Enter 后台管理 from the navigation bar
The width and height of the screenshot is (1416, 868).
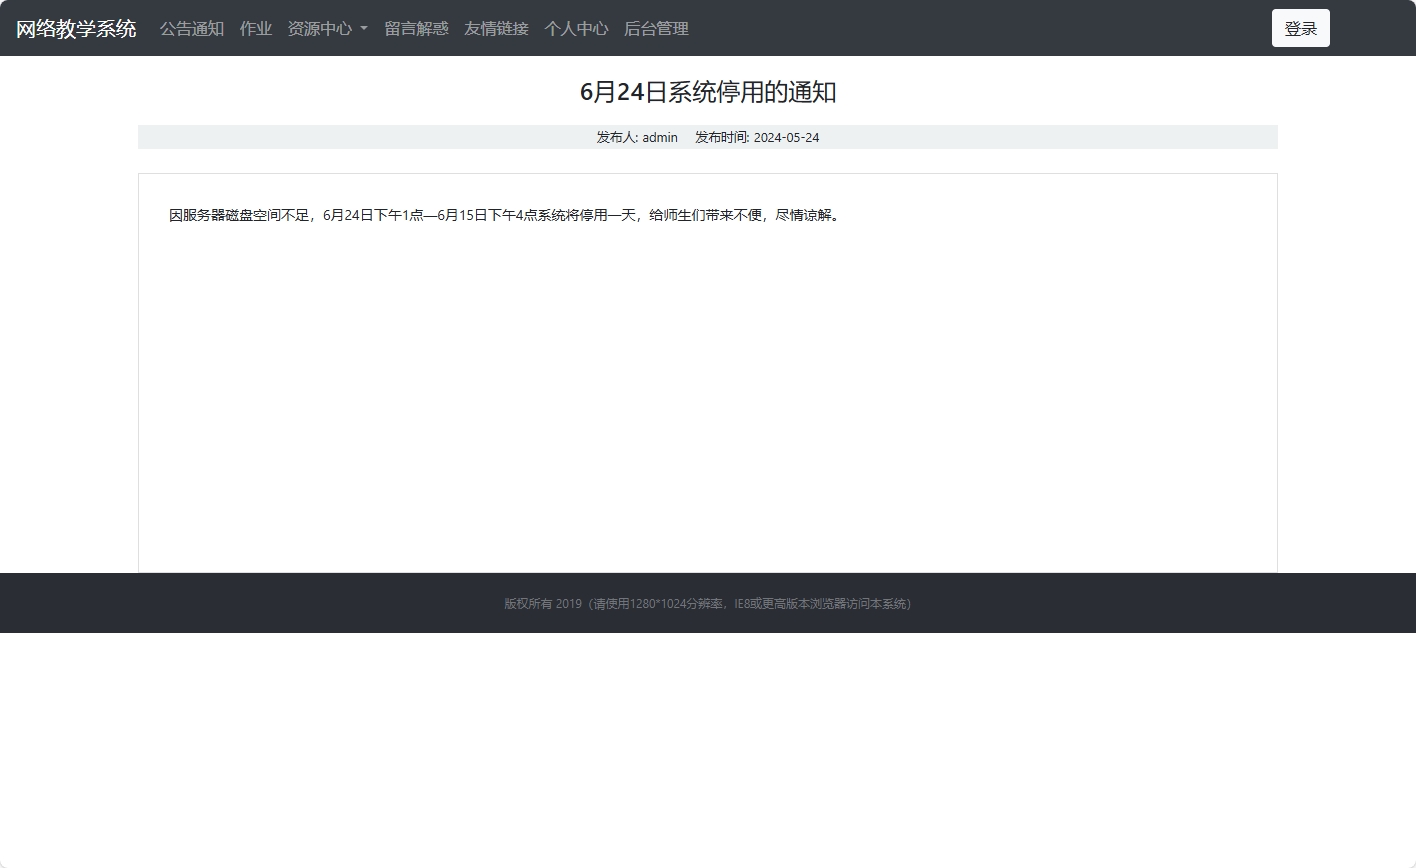tap(655, 28)
